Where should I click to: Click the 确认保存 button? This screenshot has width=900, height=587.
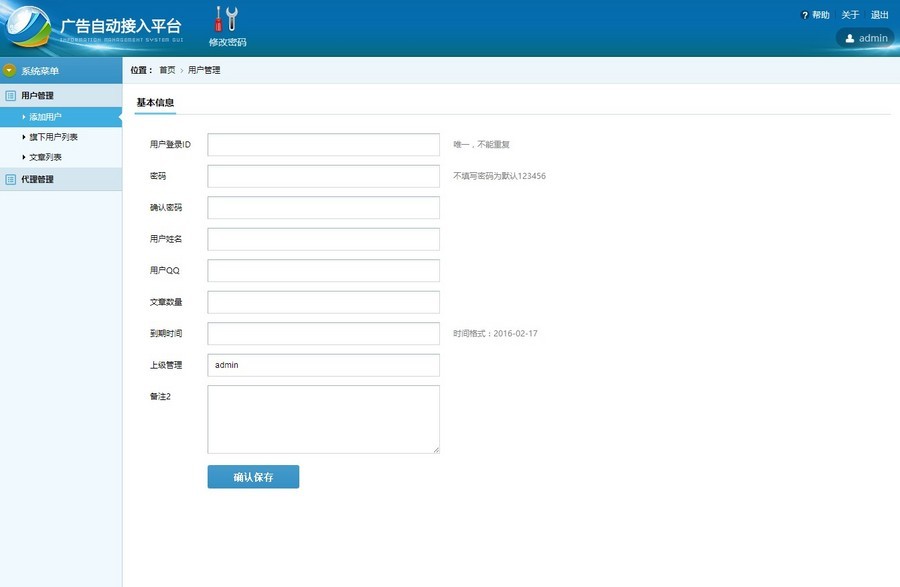tap(253, 477)
